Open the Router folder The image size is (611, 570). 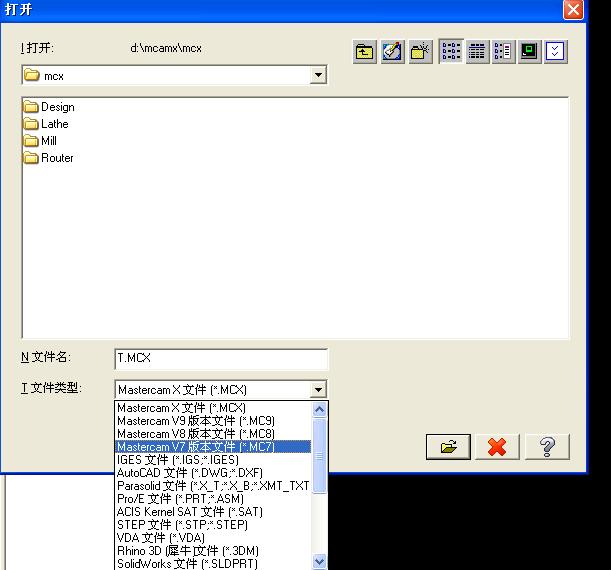coord(48,158)
